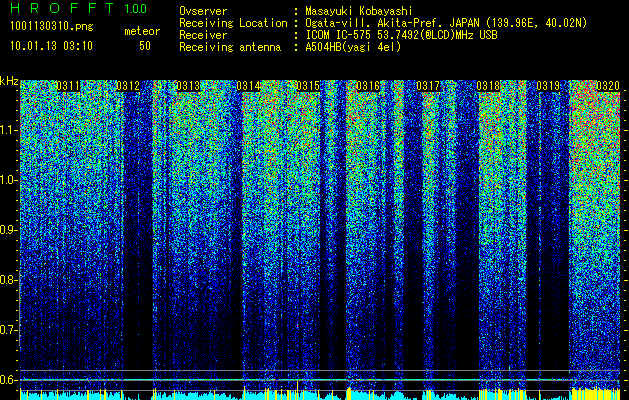
Task: Select the filename 1001130310.png
Action: 52,26
